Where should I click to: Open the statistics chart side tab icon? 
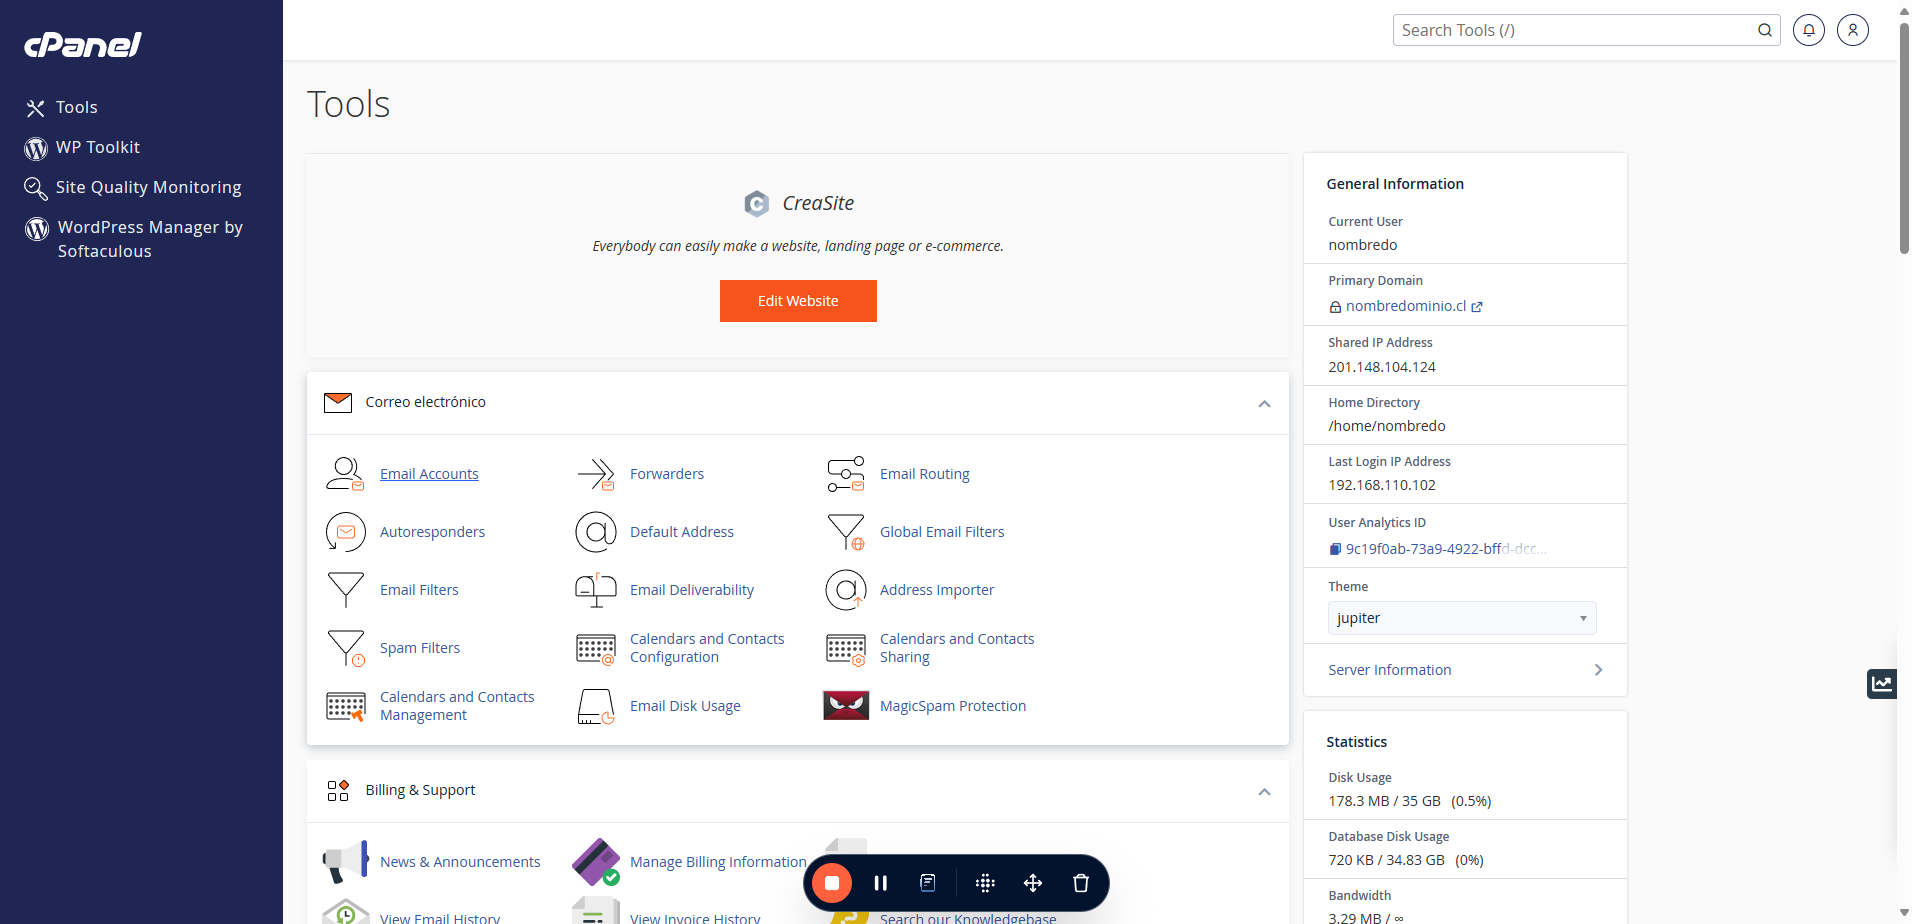1882,684
